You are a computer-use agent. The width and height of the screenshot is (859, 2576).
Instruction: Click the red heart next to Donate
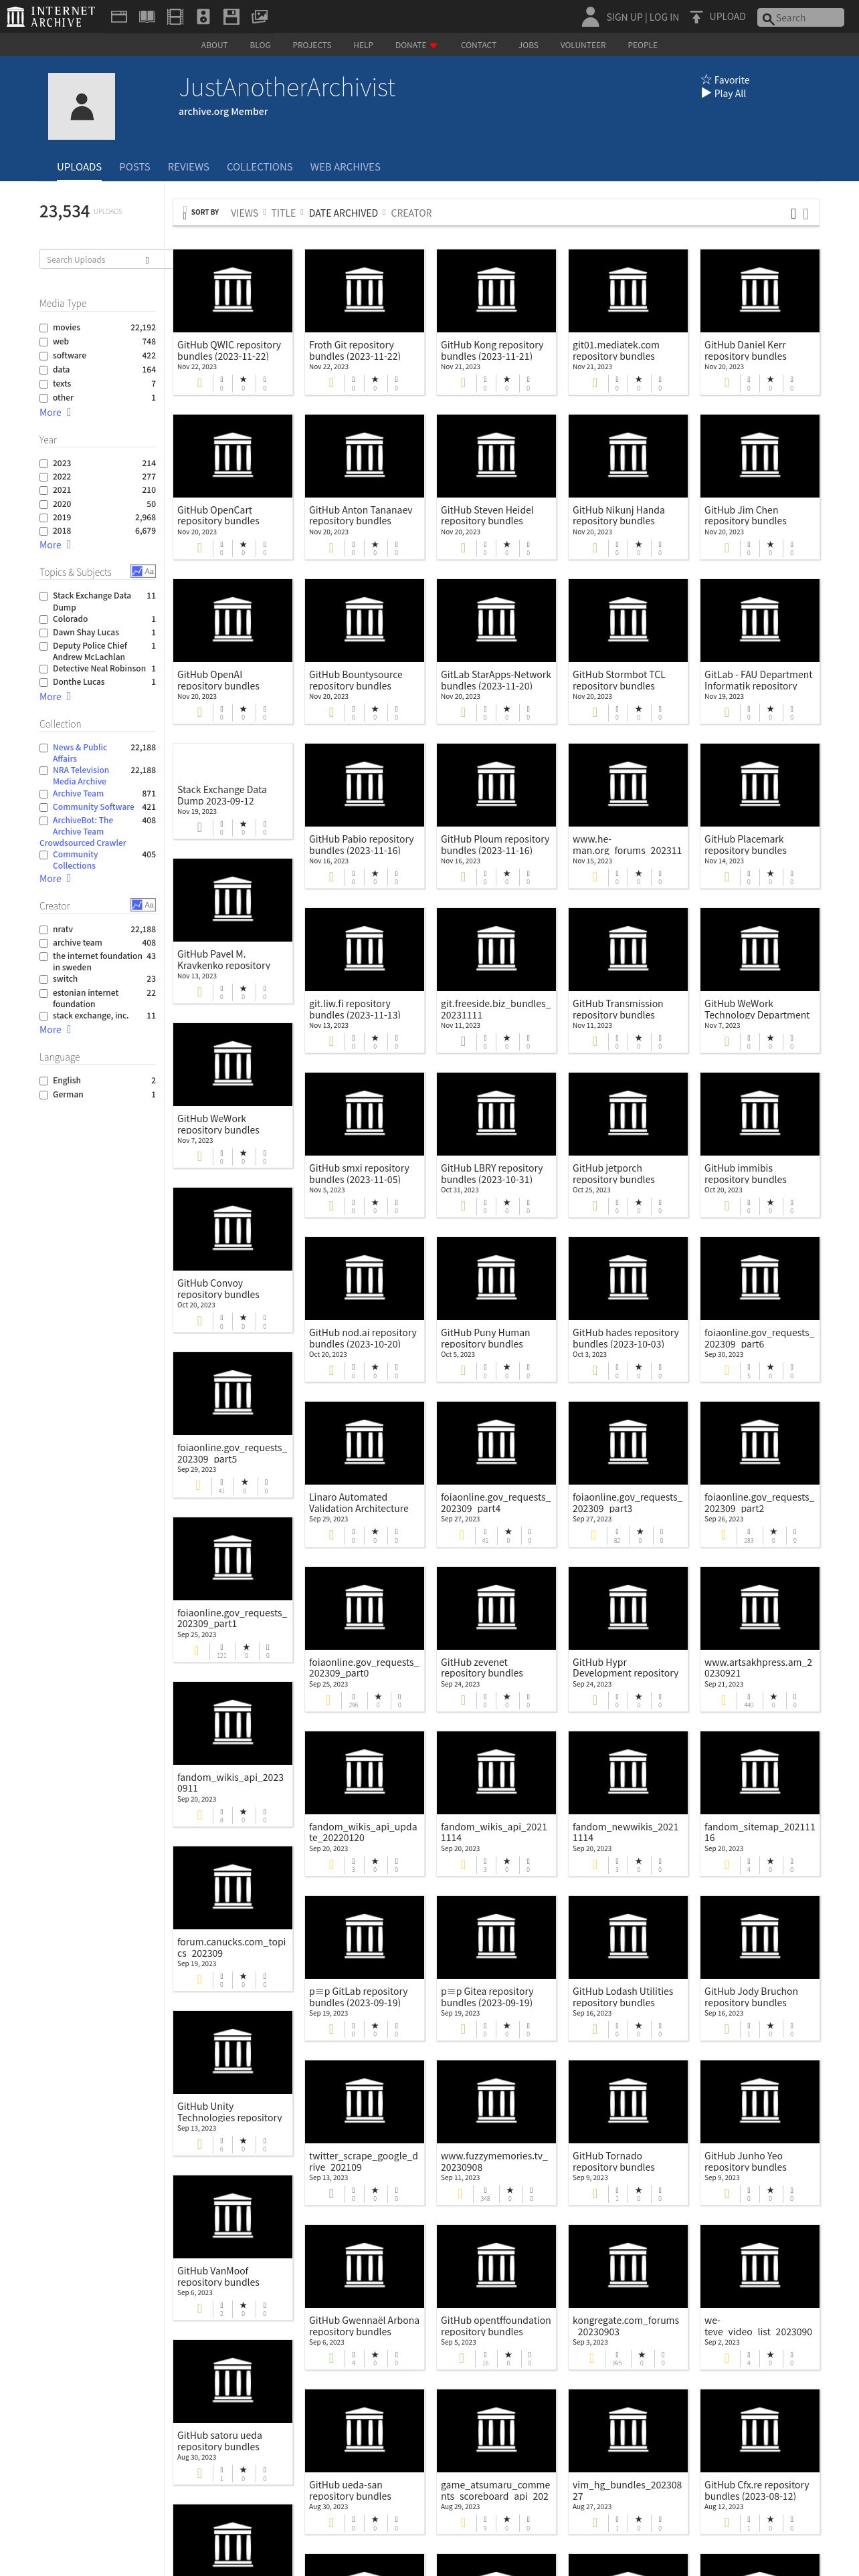[x=433, y=45]
